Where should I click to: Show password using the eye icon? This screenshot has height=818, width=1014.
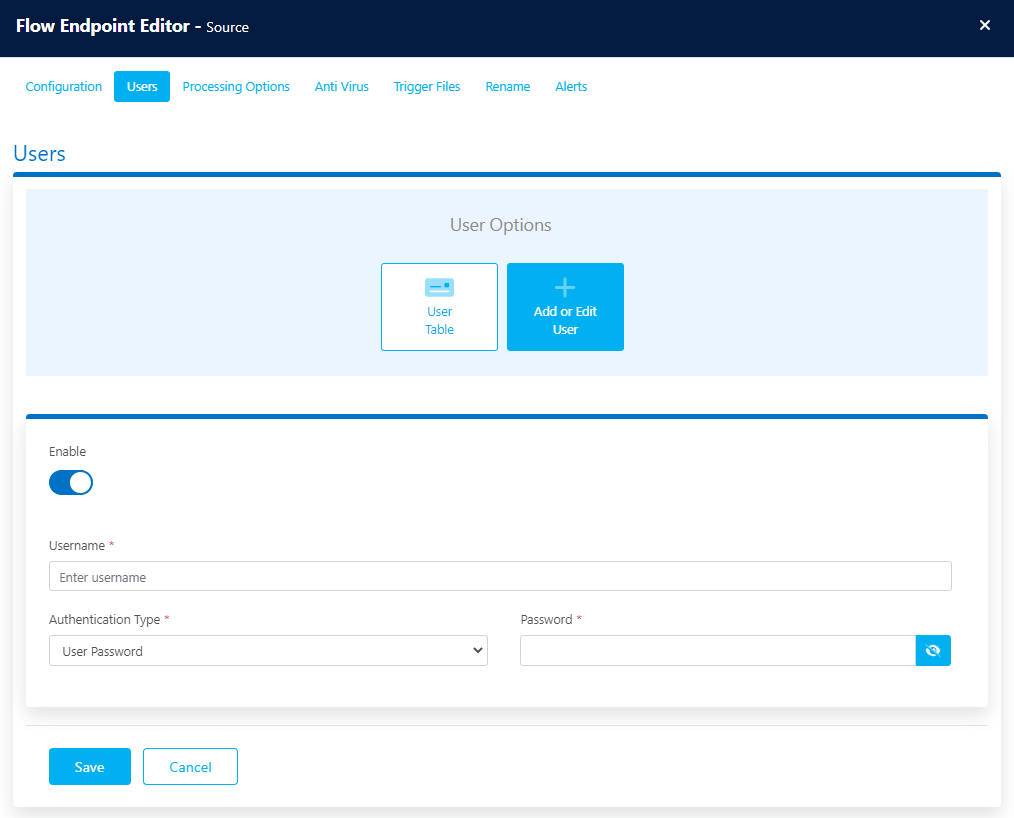pyautogui.click(x=933, y=651)
